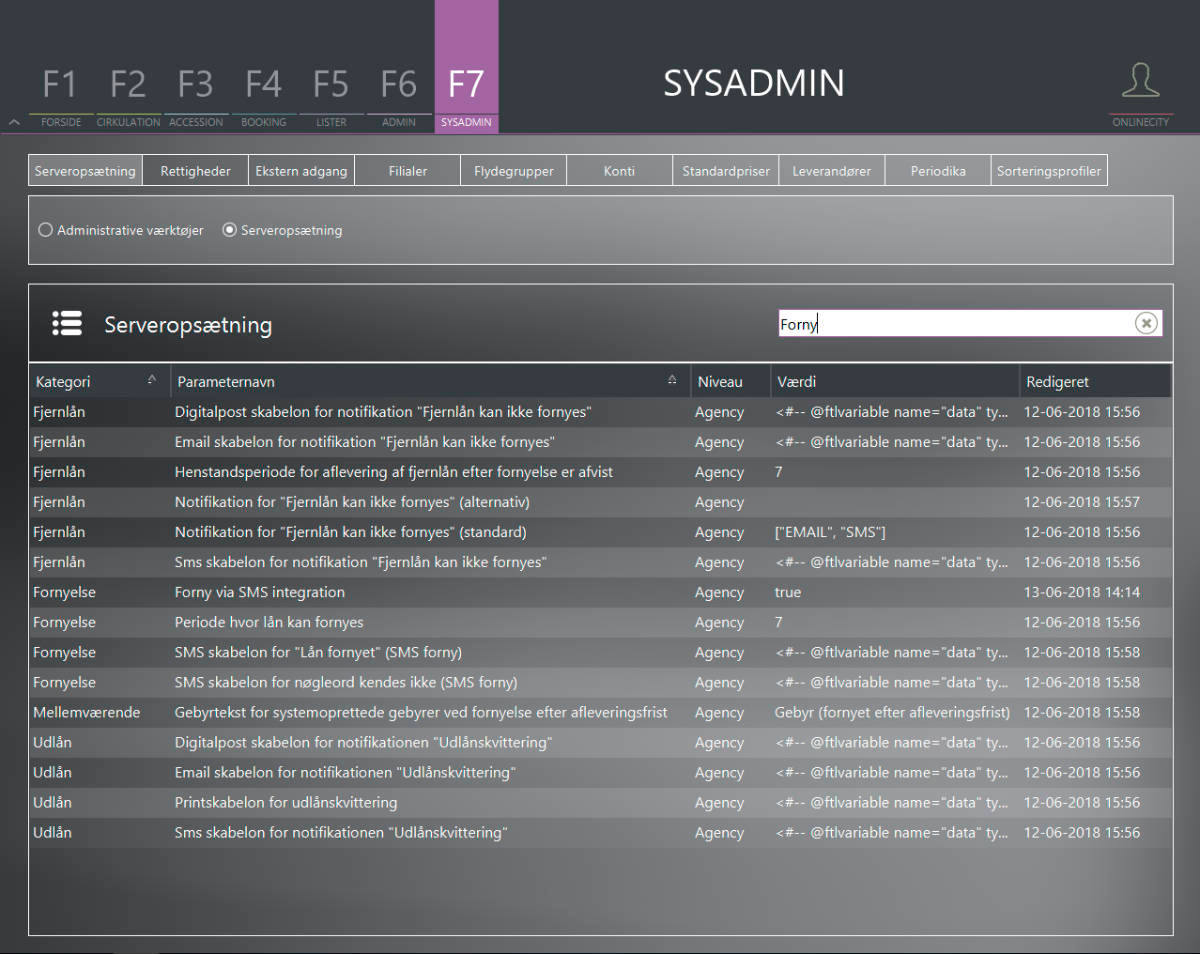View the Periodika tab

[x=937, y=170]
